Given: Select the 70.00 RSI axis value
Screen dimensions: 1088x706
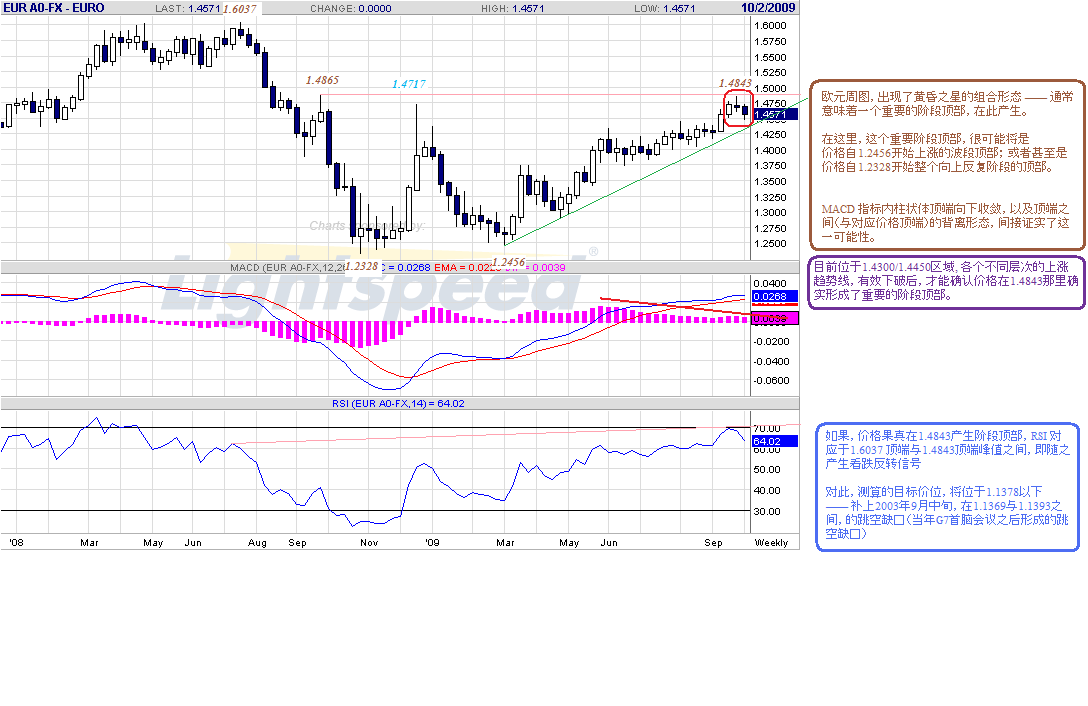Looking at the screenshot, I should point(767,429).
